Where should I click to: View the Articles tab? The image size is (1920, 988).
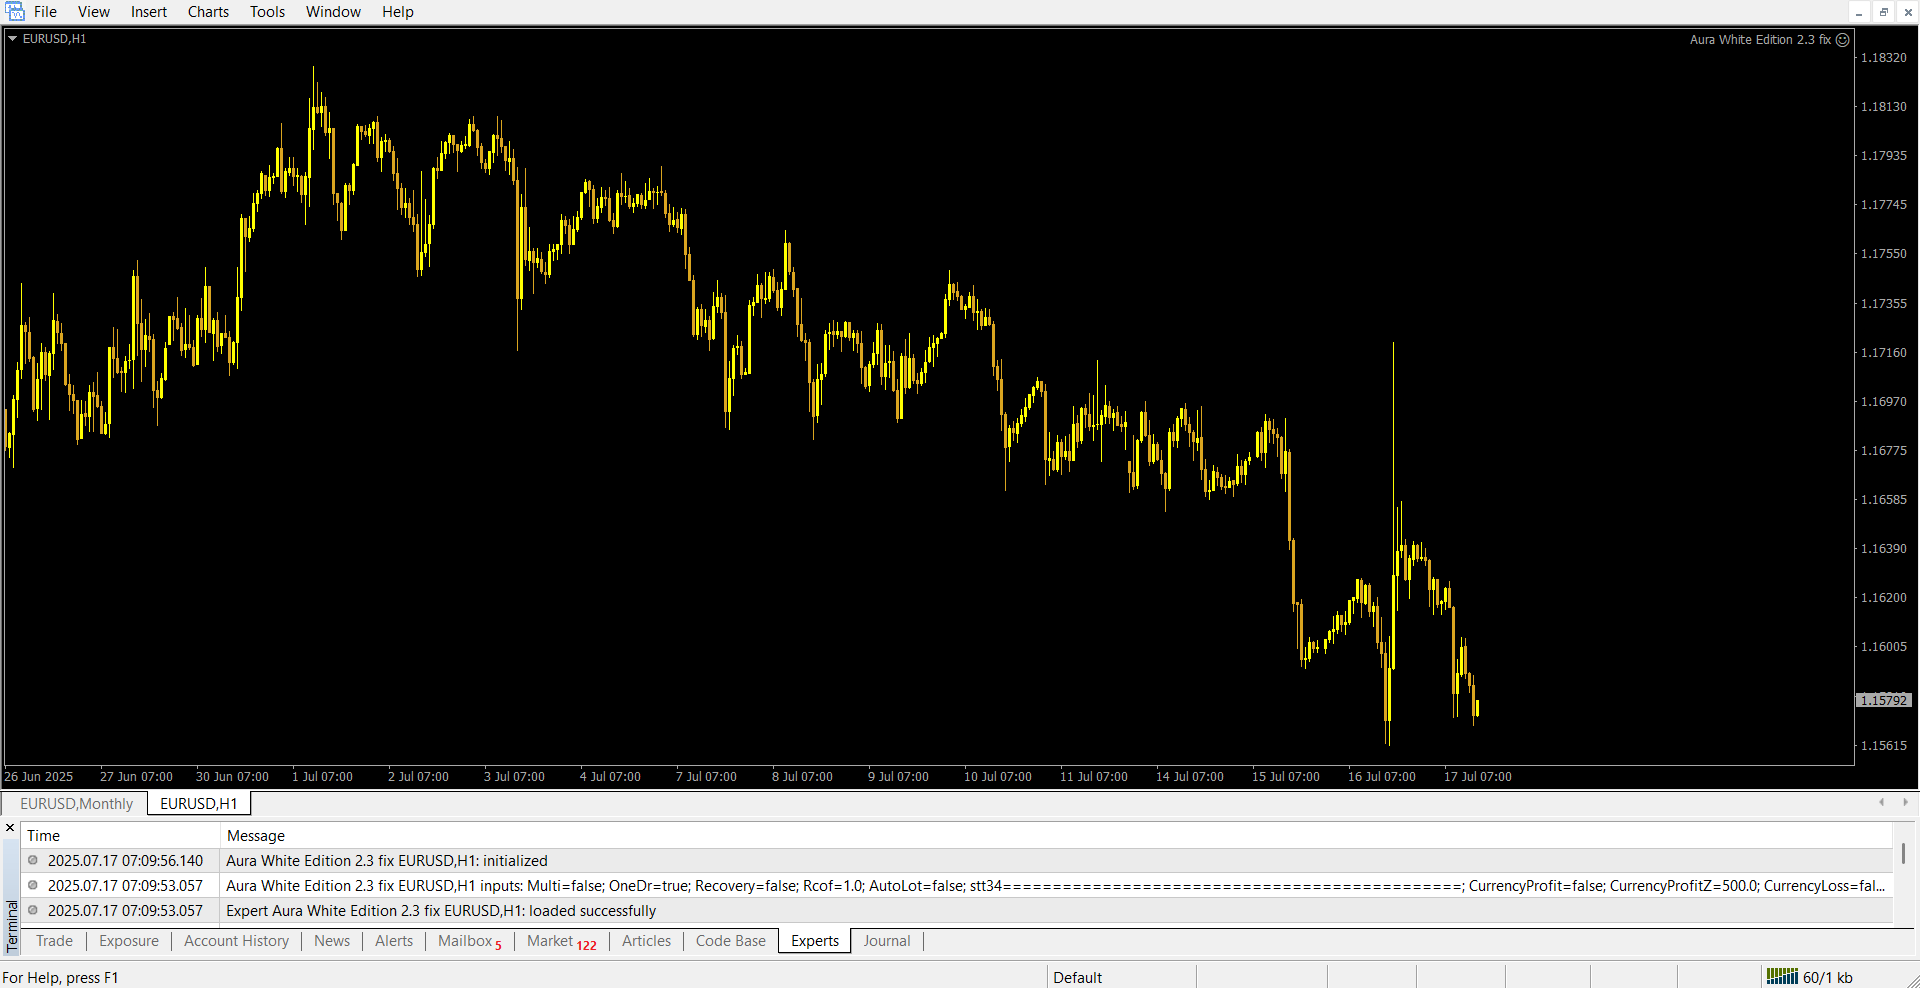[646, 941]
